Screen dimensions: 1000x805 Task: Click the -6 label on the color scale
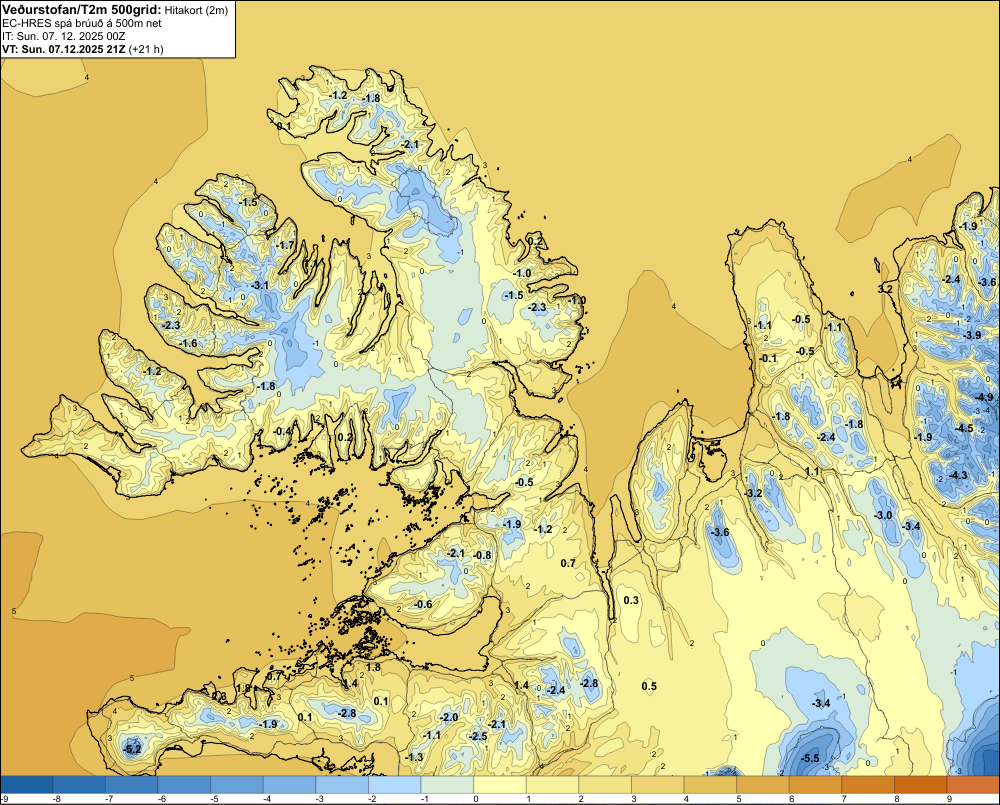click(x=161, y=799)
